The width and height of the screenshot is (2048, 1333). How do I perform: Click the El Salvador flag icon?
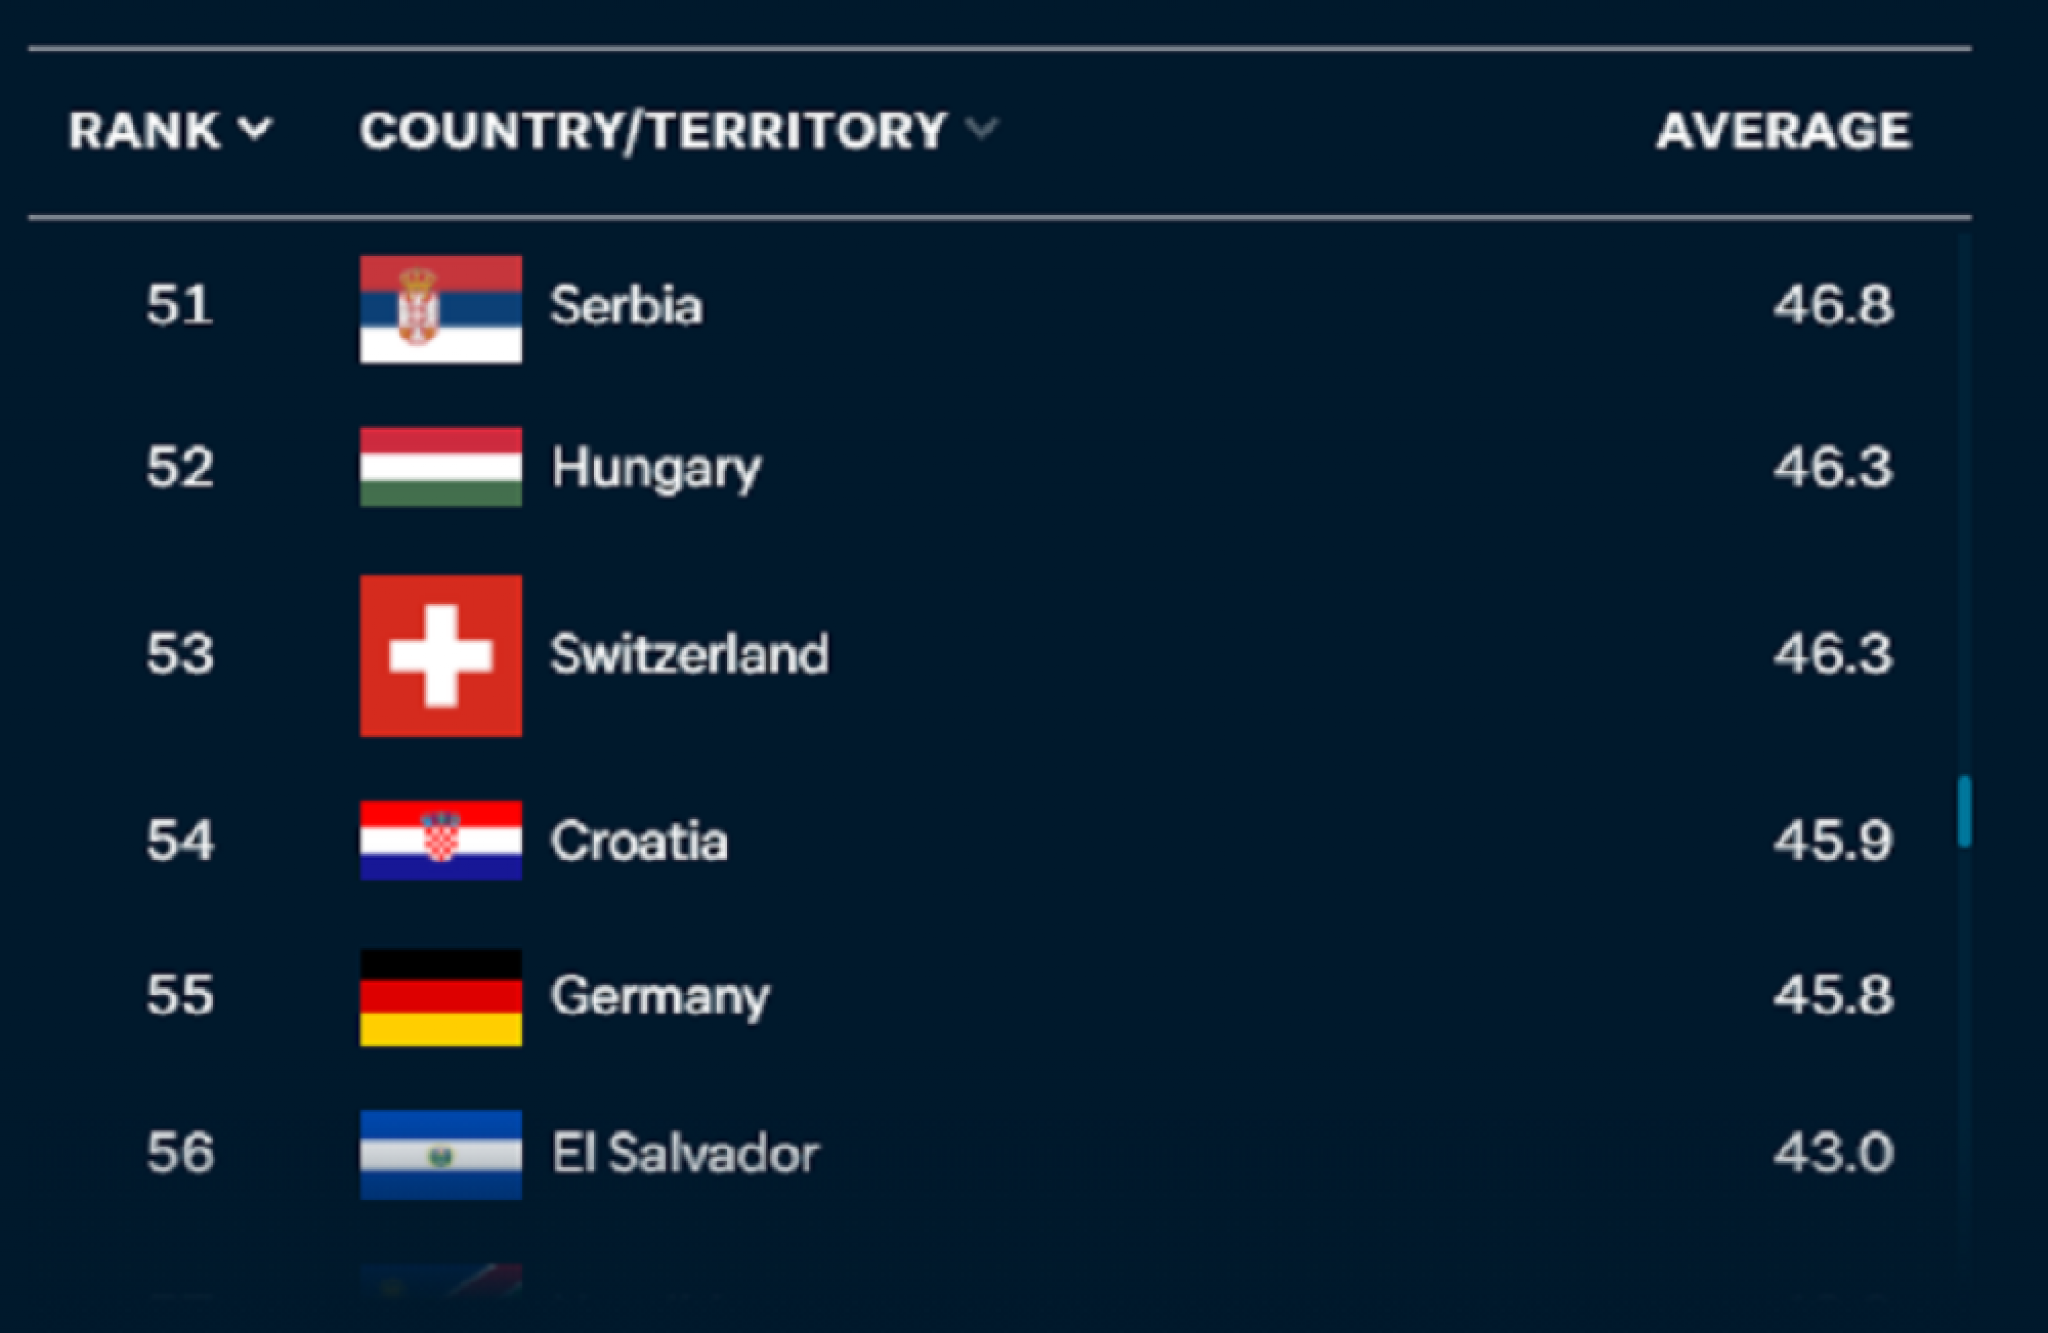[441, 1152]
